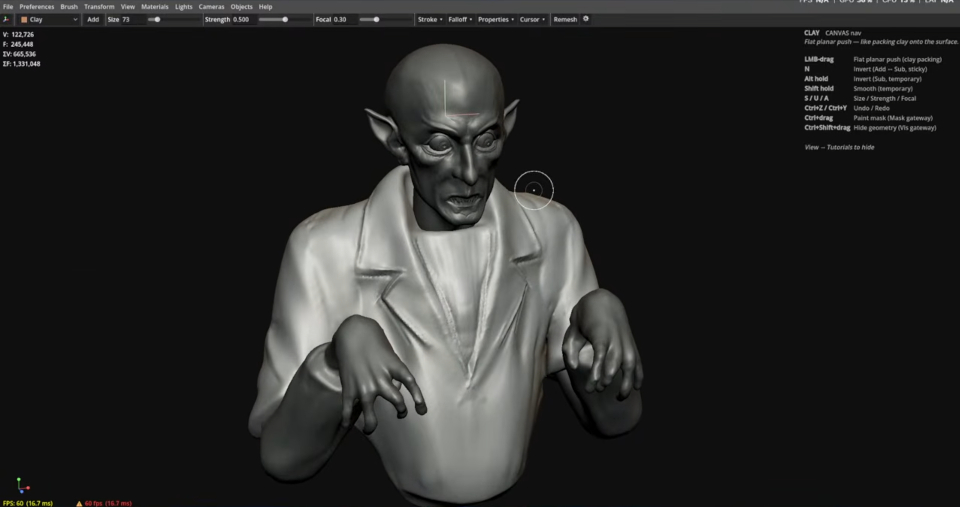Open the Preferences menu
960x507 pixels.
(x=37, y=7)
